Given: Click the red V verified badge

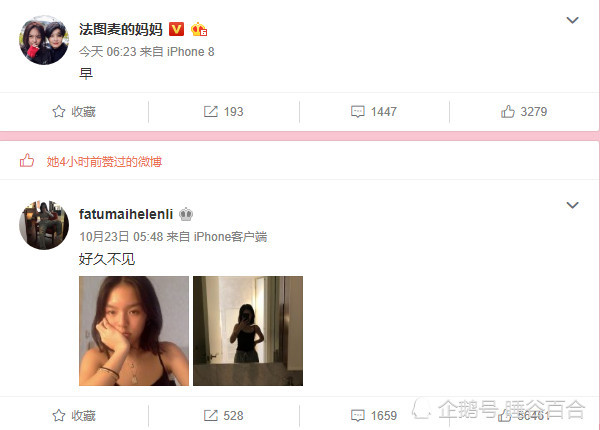Looking at the screenshot, I should click(176, 29).
